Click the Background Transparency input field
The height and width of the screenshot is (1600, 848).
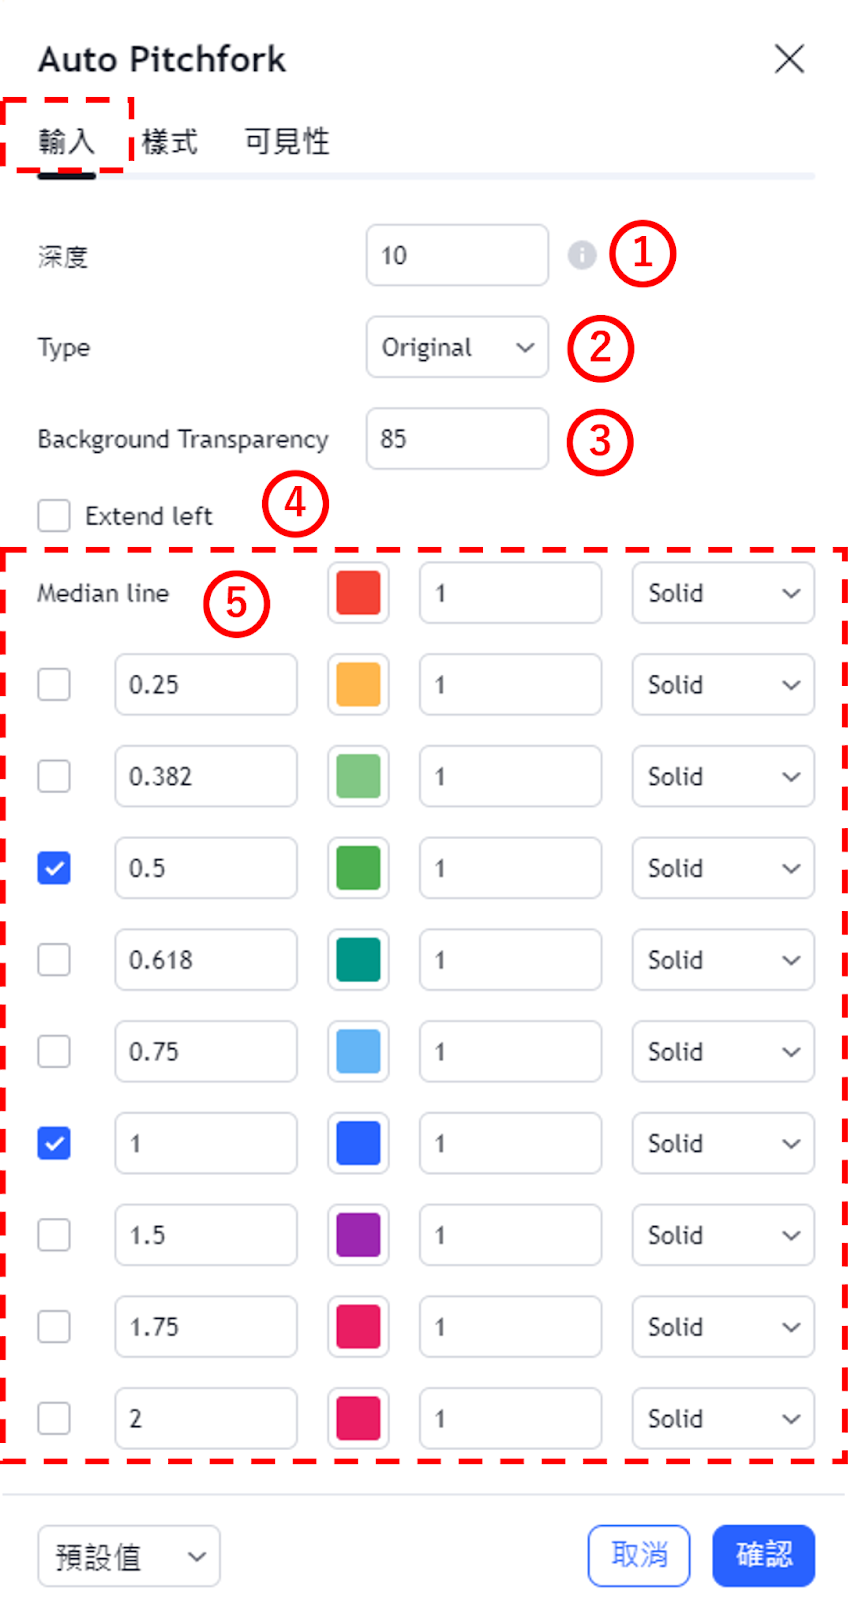tap(457, 439)
